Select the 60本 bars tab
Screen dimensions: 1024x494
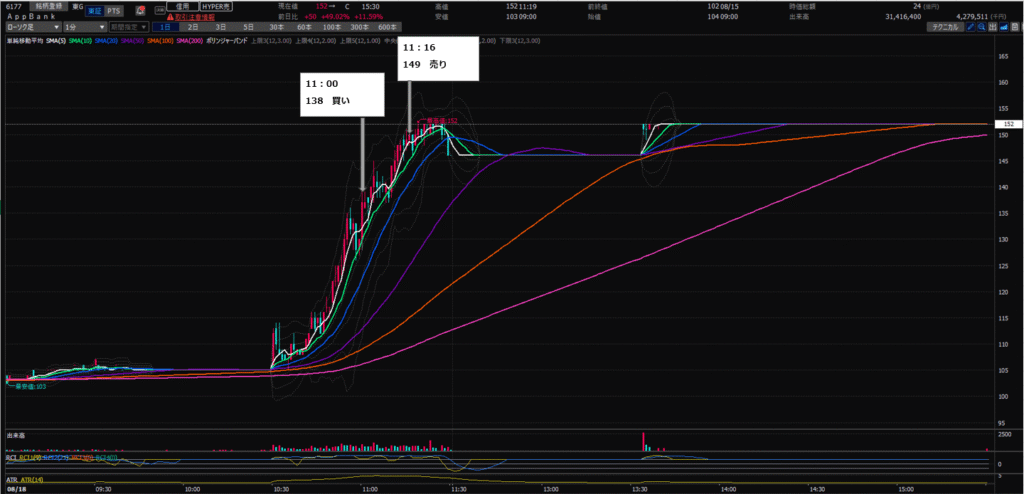pos(305,27)
